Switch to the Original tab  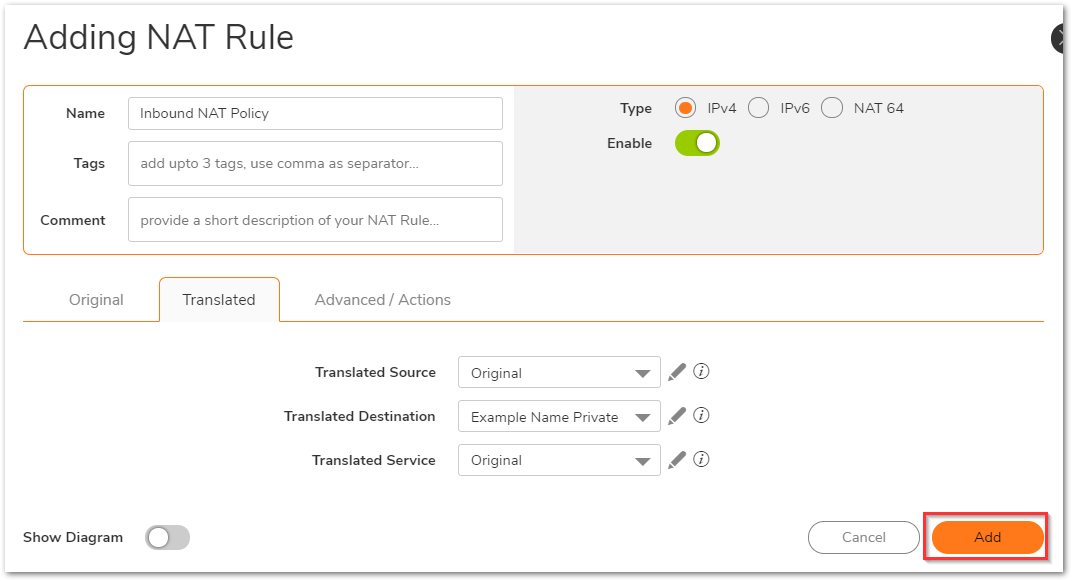click(96, 300)
